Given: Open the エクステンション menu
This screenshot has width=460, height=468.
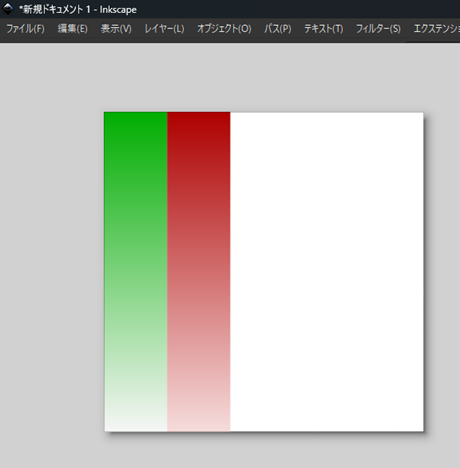Looking at the screenshot, I should pos(436,29).
